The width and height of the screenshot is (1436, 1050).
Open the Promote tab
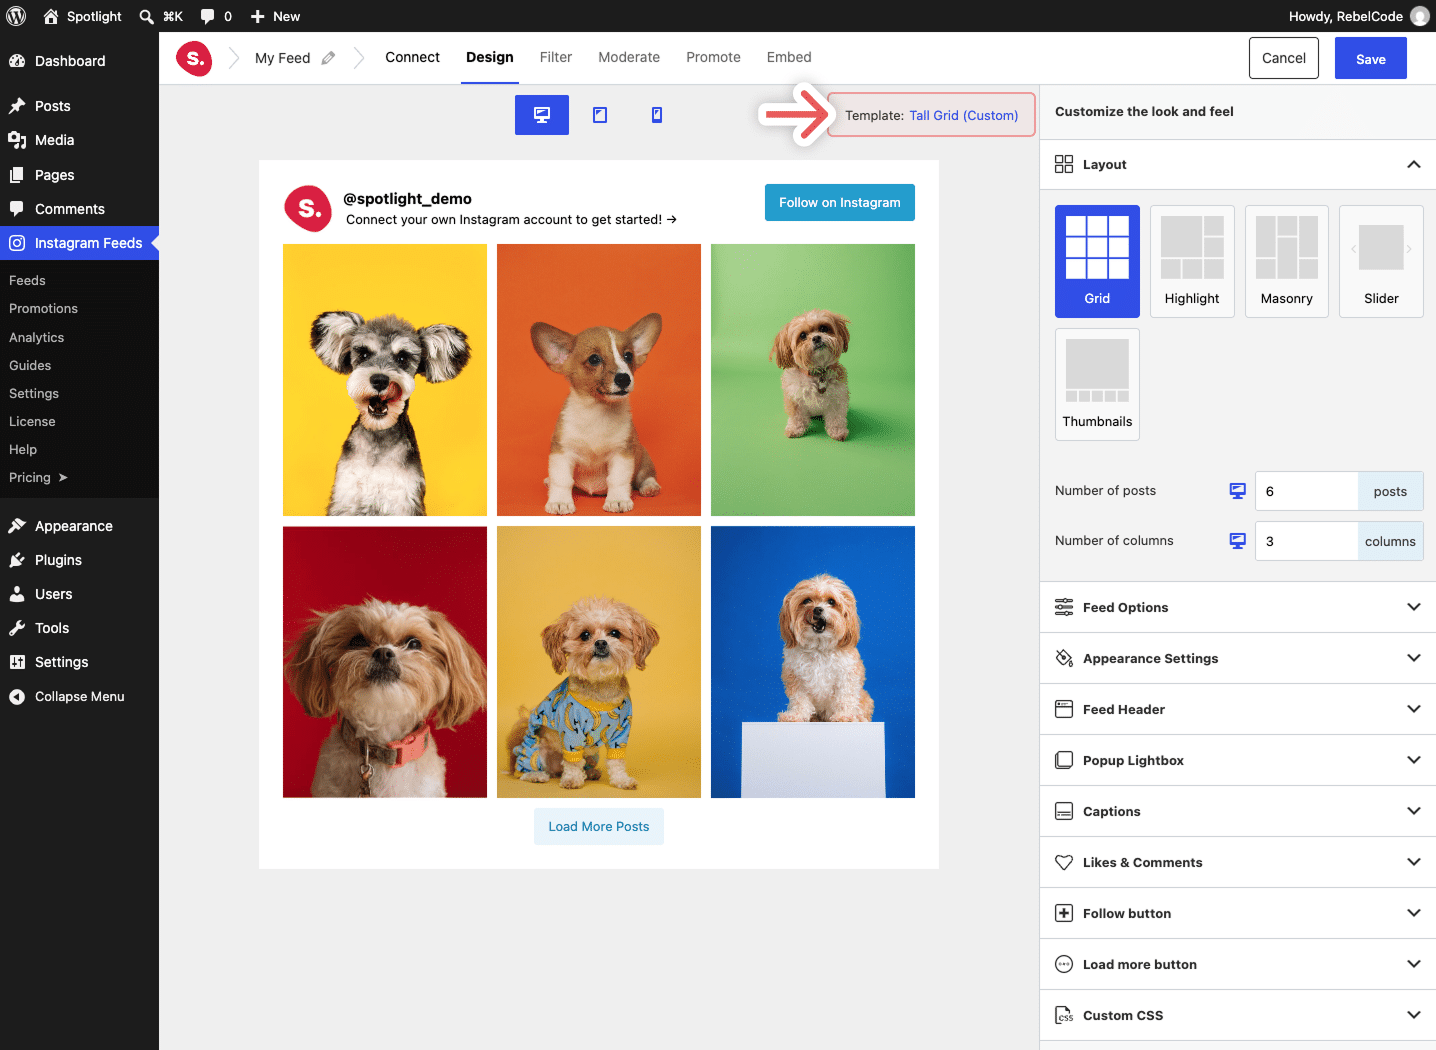[713, 58]
